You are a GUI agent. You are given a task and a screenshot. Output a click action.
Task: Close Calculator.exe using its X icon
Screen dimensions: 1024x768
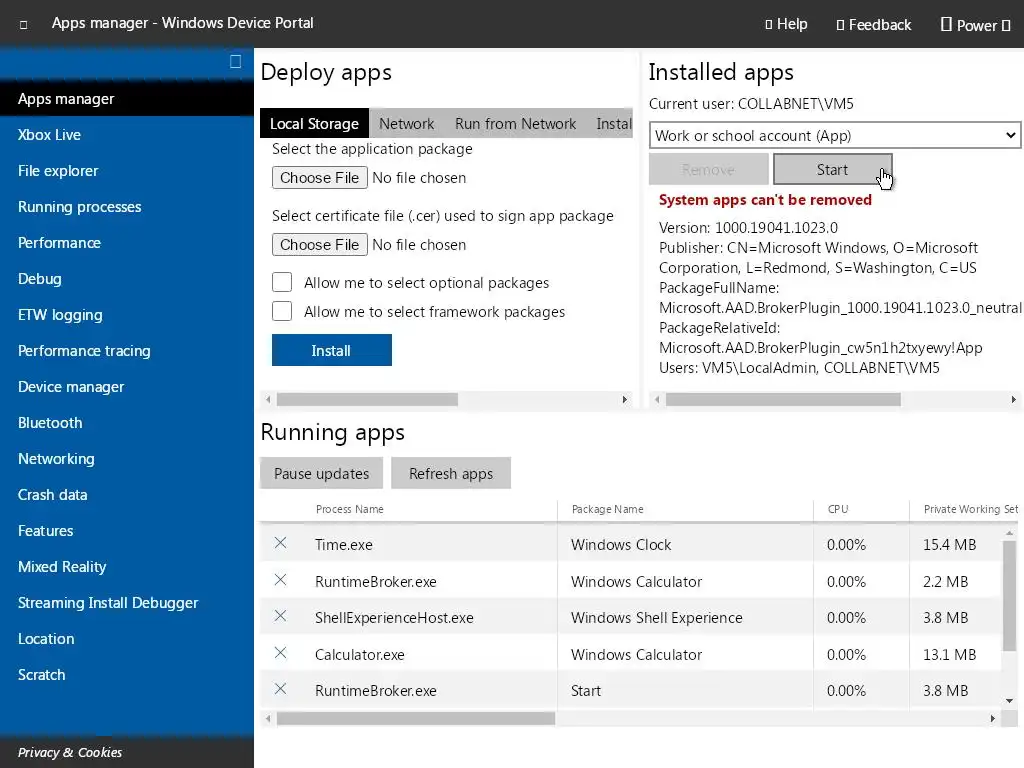[x=281, y=653]
